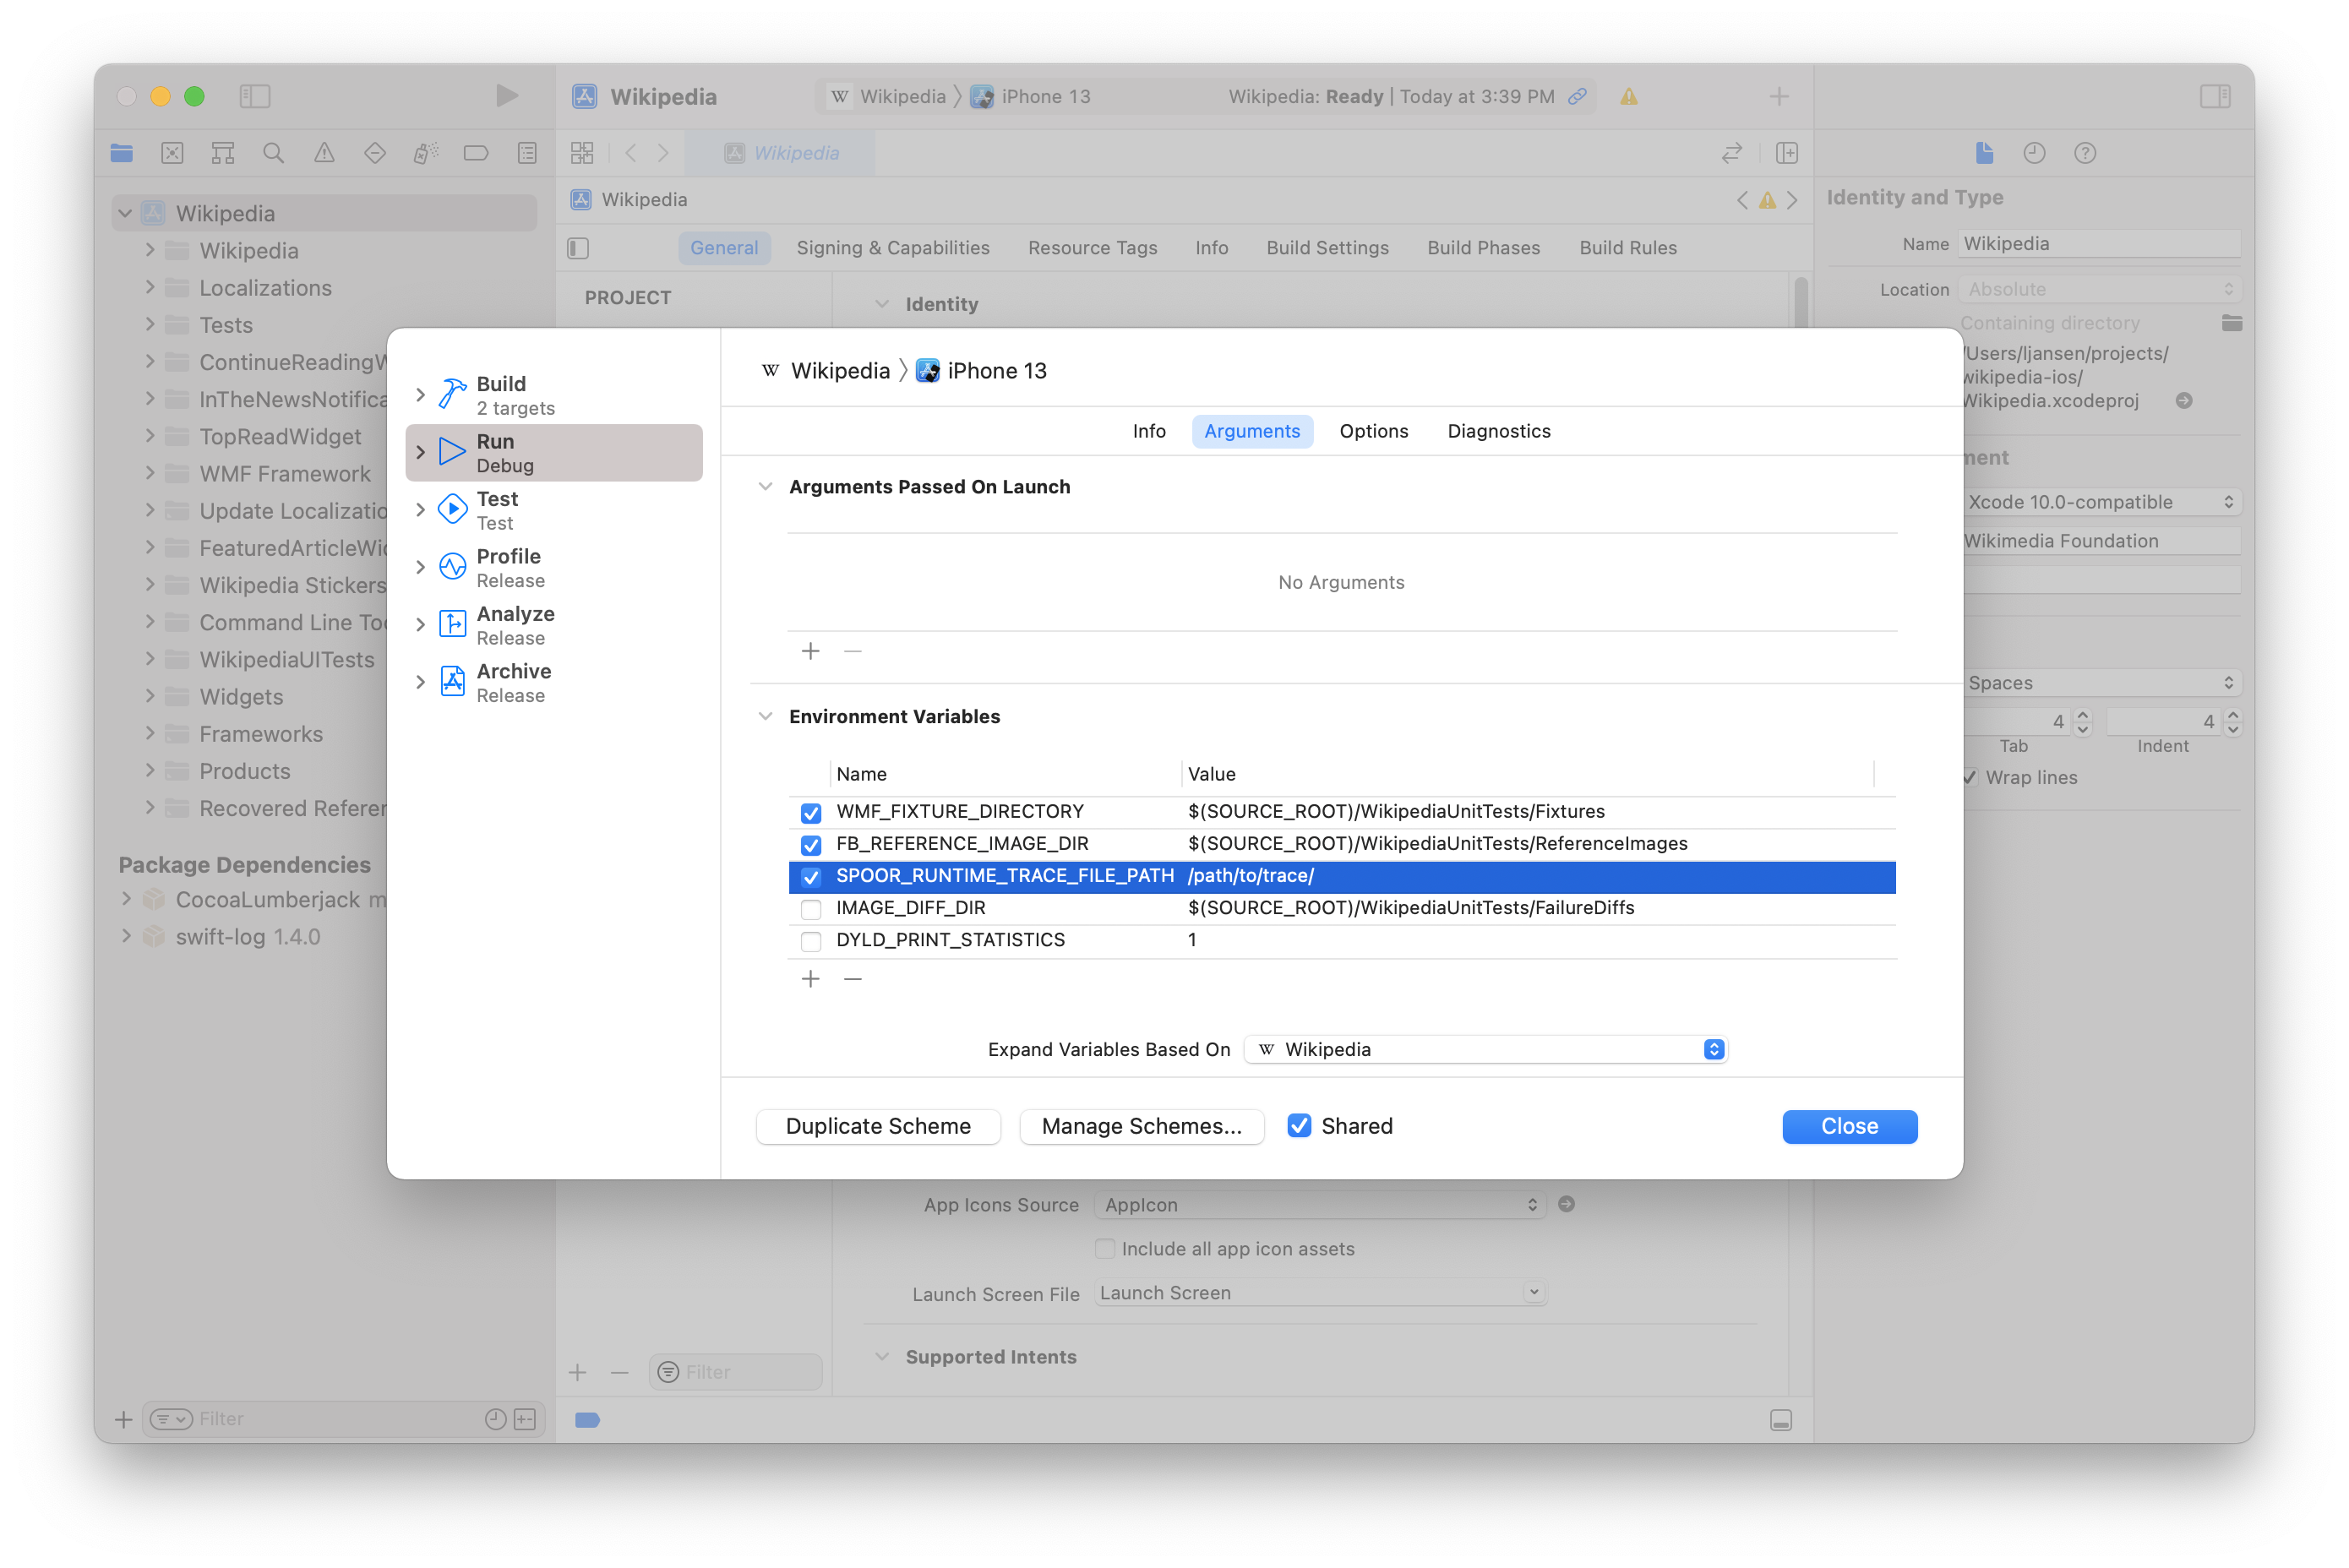Toggle the inspector panel icon
The image size is (2349, 1568).
point(2215,96)
